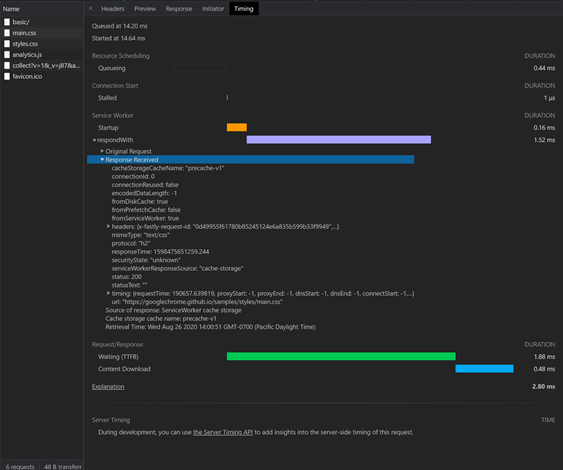The width and height of the screenshot is (563, 470).
Task: Switch to the Preview tab
Action: (145, 9)
